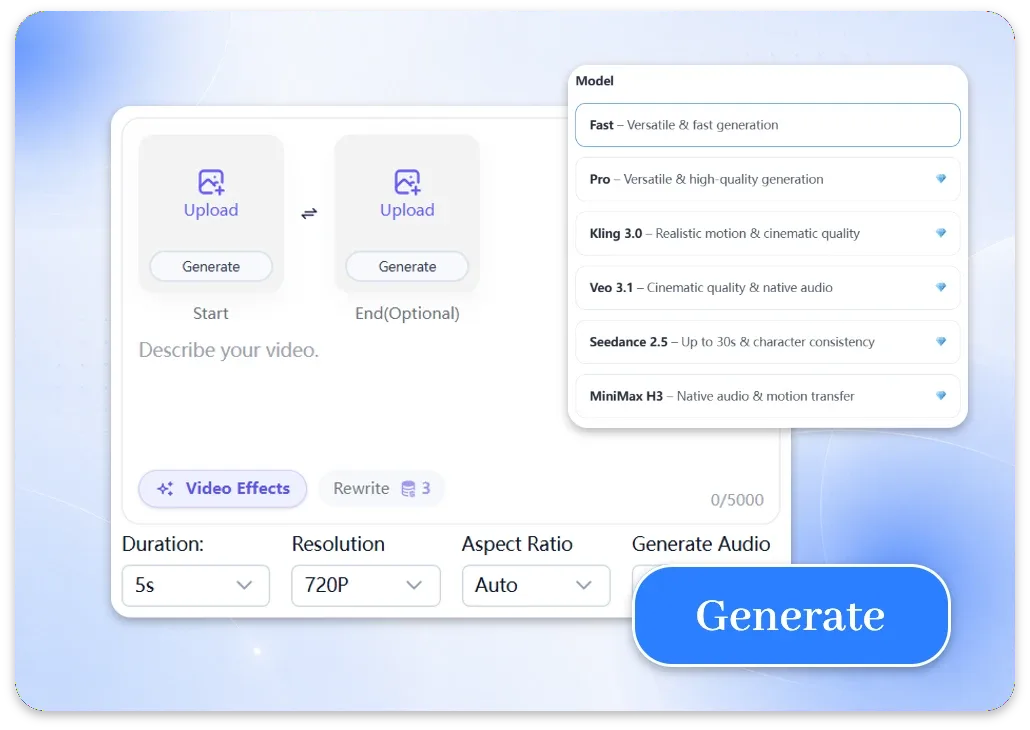Screen dimensions: 1030x730
Task: Open the Aspect Ratio Auto dropdown
Action: point(536,585)
